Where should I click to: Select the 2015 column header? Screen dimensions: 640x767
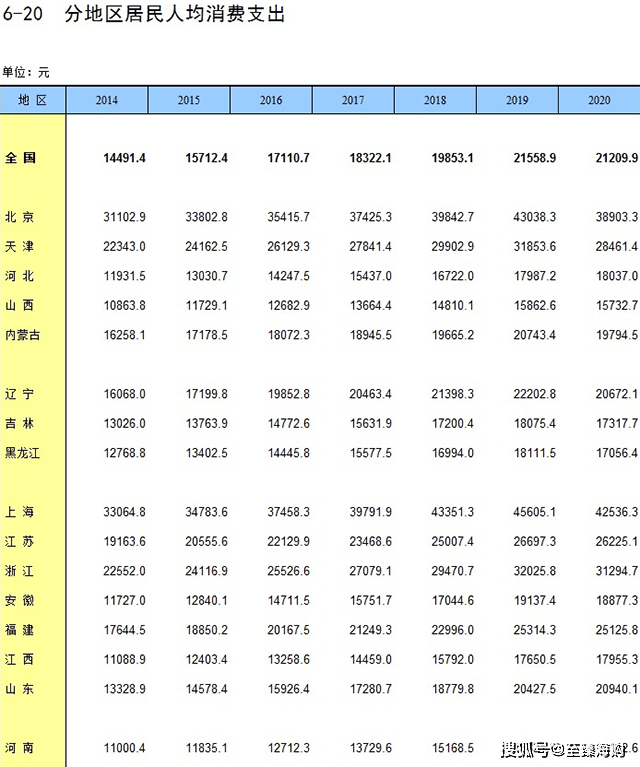(x=189, y=100)
